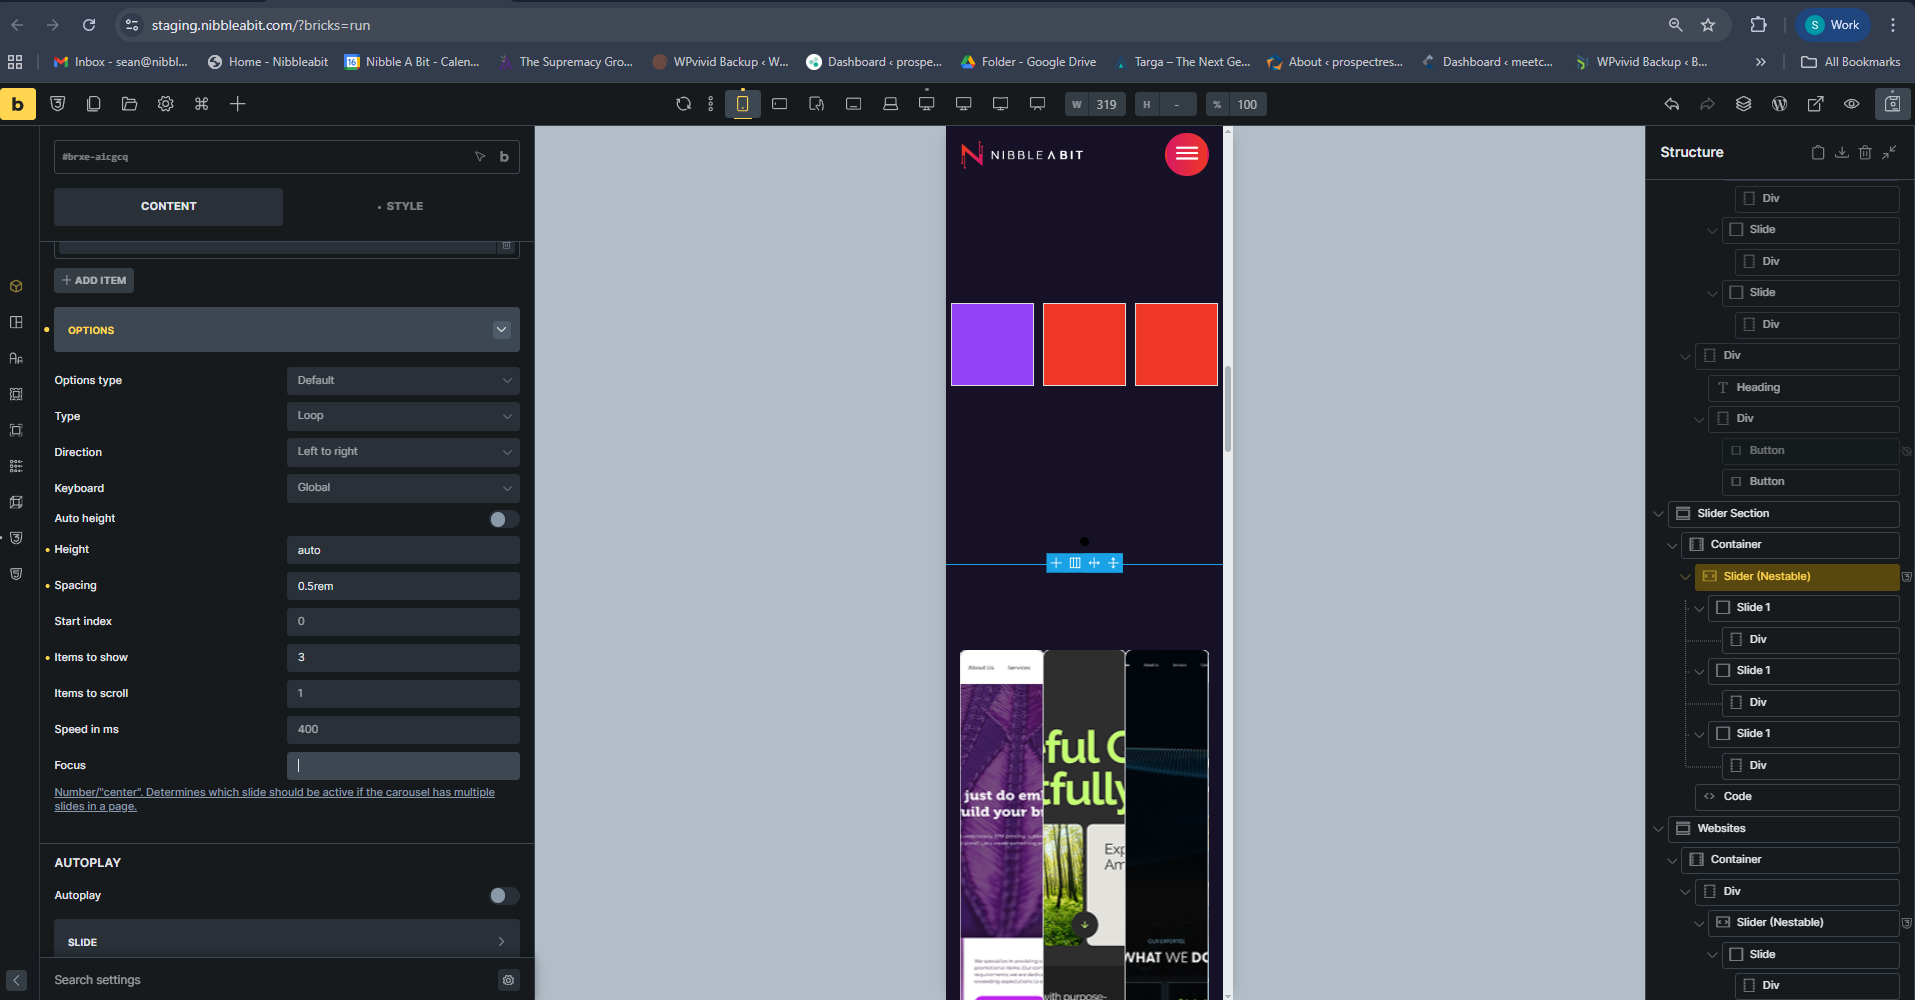
Task: Open the settings gear in top toolbar
Action: [x=166, y=104]
